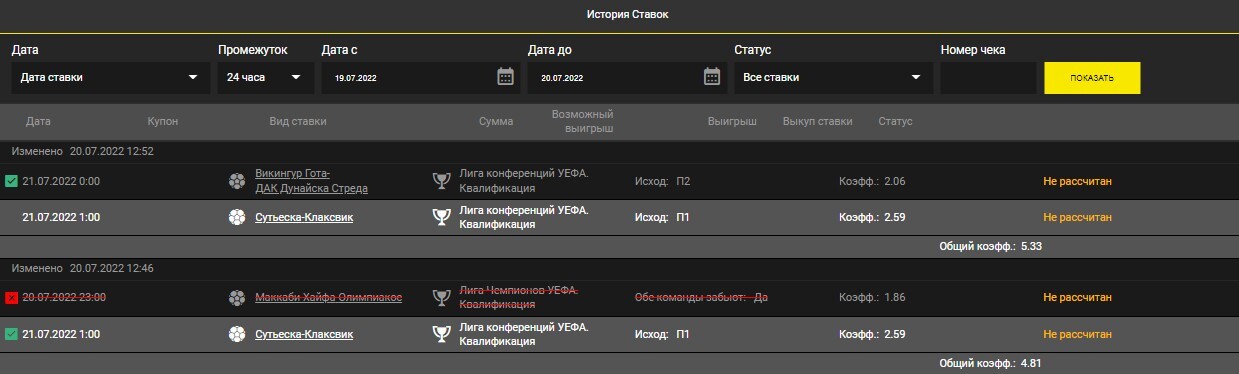This screenshot has height=374, width=1239.
Task: Expand the Дата ставки dropdown
Action: tap(111, 77)
